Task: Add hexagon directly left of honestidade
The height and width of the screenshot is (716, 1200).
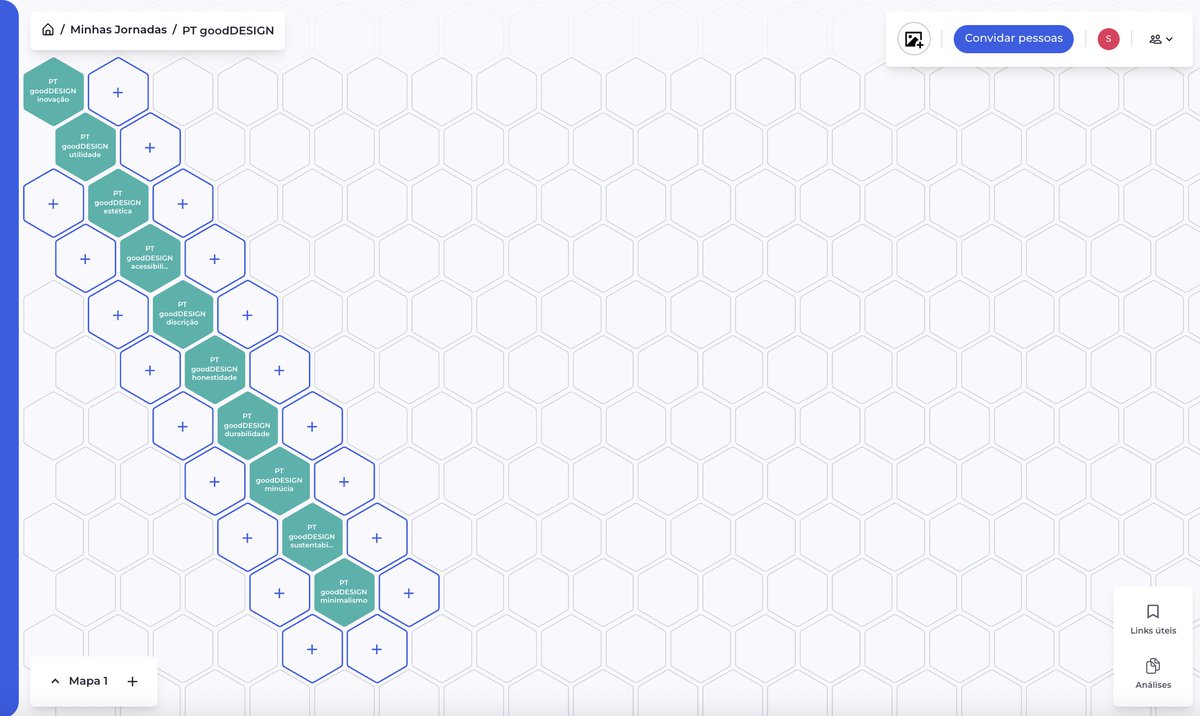Action: click(150, 370)
